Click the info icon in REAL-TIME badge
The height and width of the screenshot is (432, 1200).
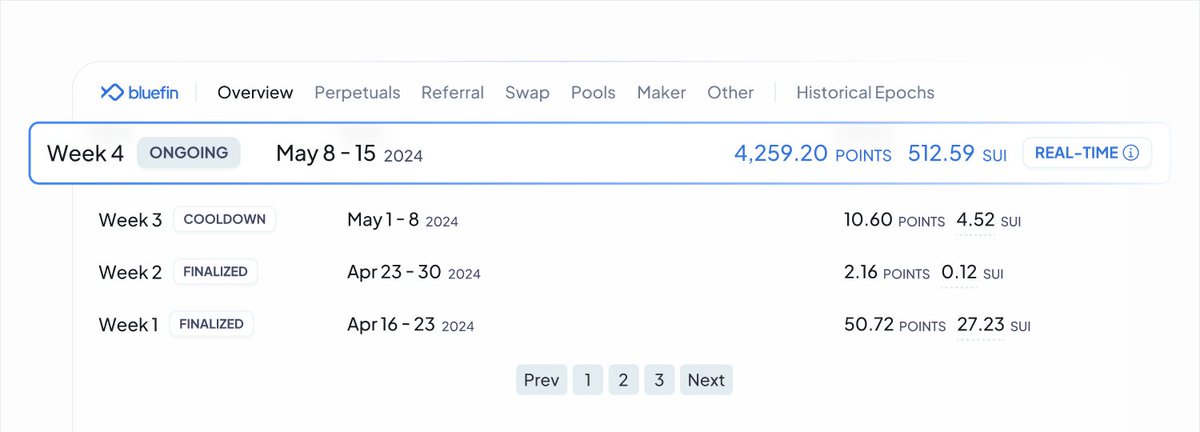click(x=1131, y=153)
